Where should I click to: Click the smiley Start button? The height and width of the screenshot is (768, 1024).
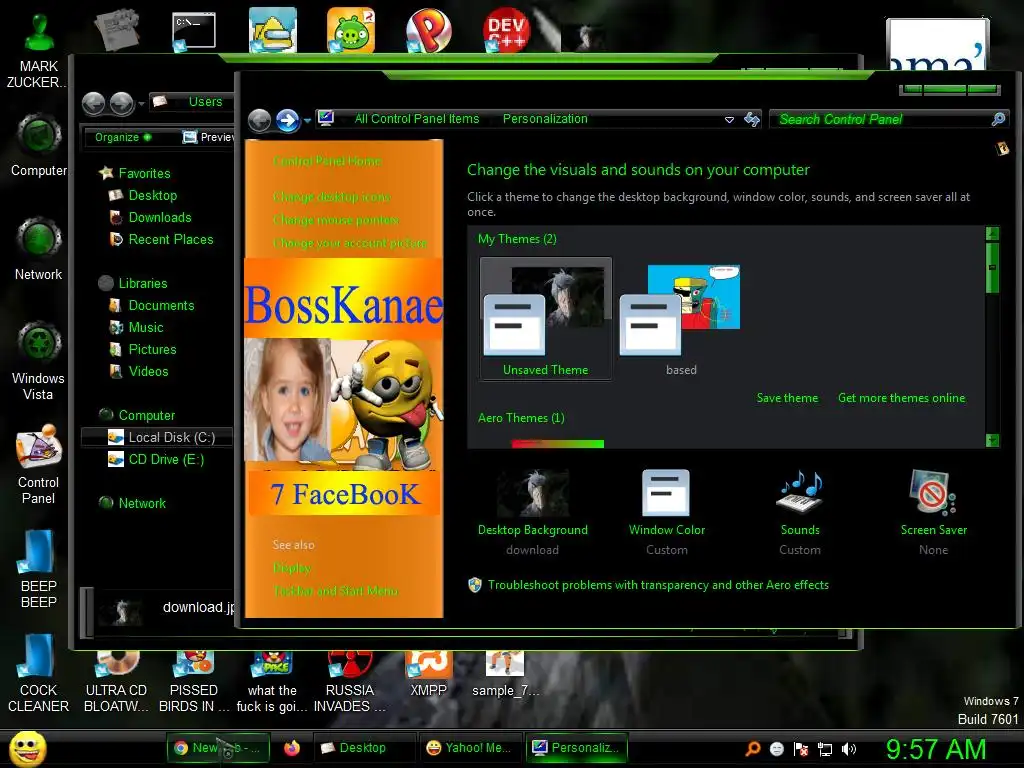[x=28, y=748]
